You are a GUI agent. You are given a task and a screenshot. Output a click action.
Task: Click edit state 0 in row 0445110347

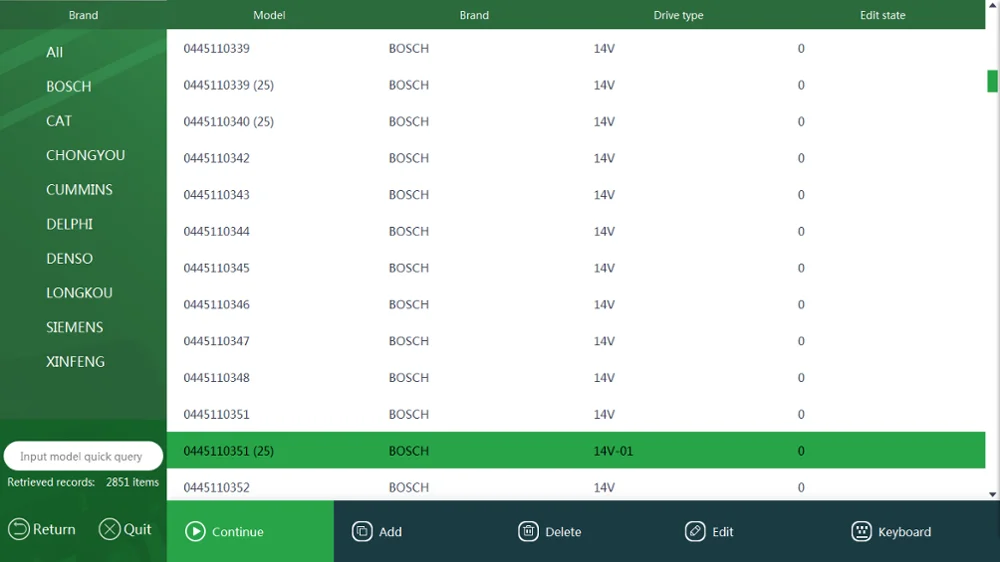[801, 341]
